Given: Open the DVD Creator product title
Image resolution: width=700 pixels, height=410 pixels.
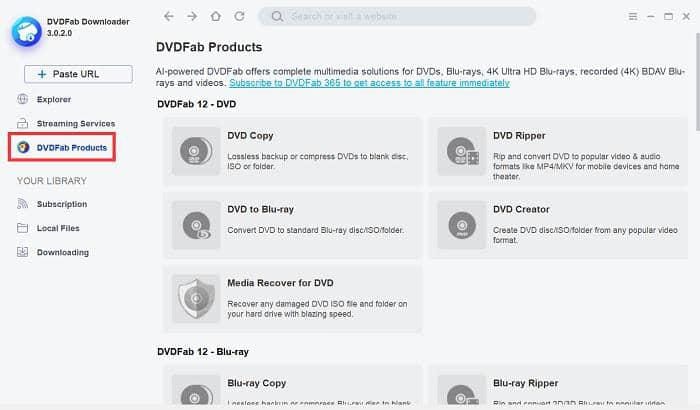Looking at the screenshot, I should pos(521,209).
